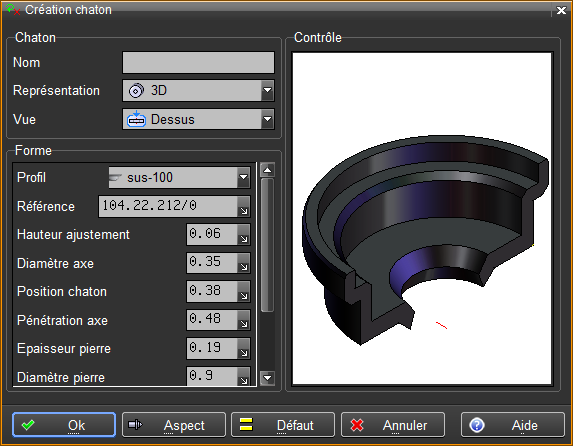This screenshot has height=446, width=573.
Task: Click the Nom text field
Action: tap(198, 63)
